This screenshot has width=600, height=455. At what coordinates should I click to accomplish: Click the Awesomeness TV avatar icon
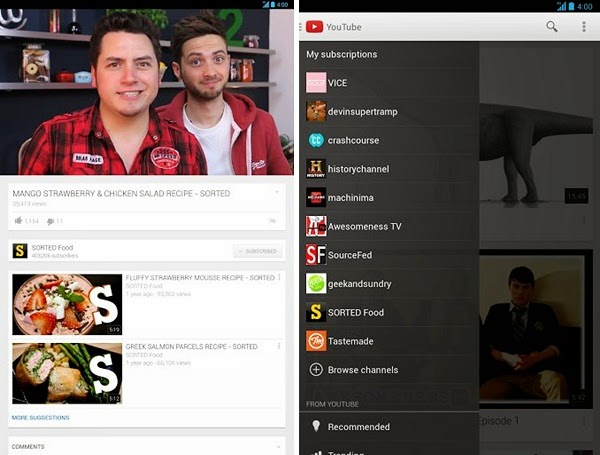(x=316, y=226)
